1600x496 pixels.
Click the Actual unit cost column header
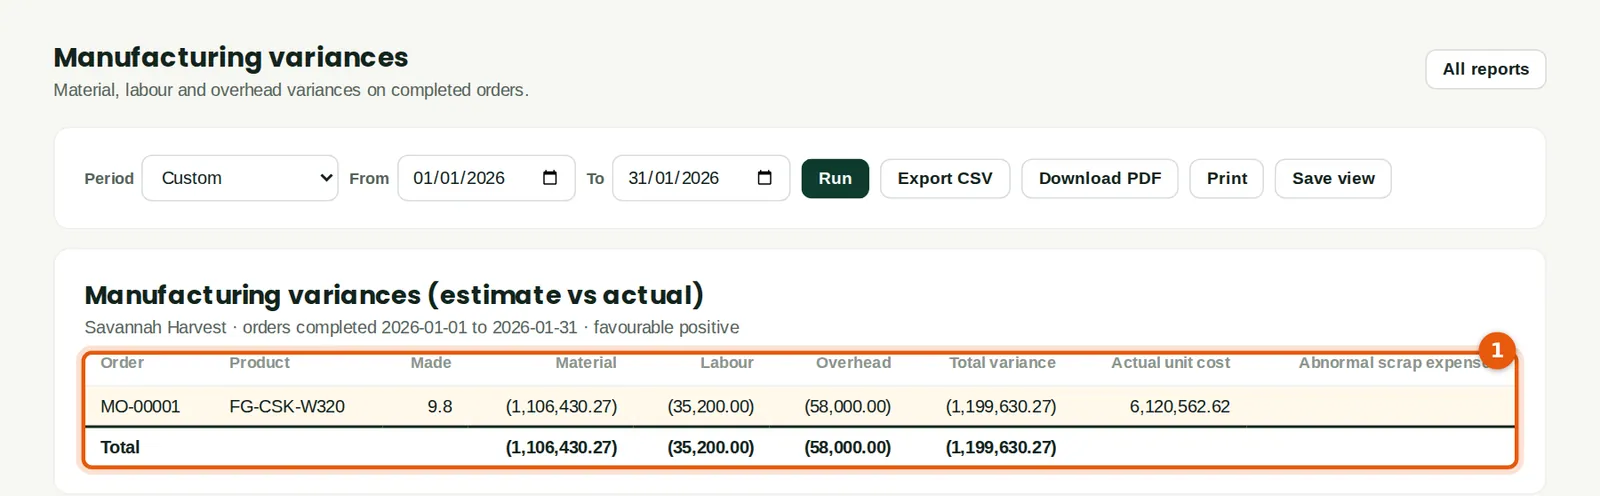pyautogui.click(x=1170, y=363)
